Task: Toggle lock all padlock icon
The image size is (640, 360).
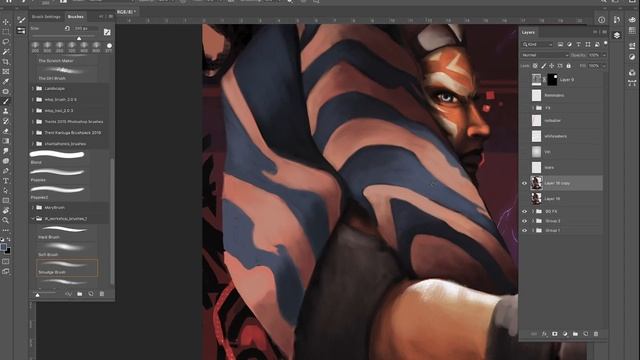Action: click(569, 66)
